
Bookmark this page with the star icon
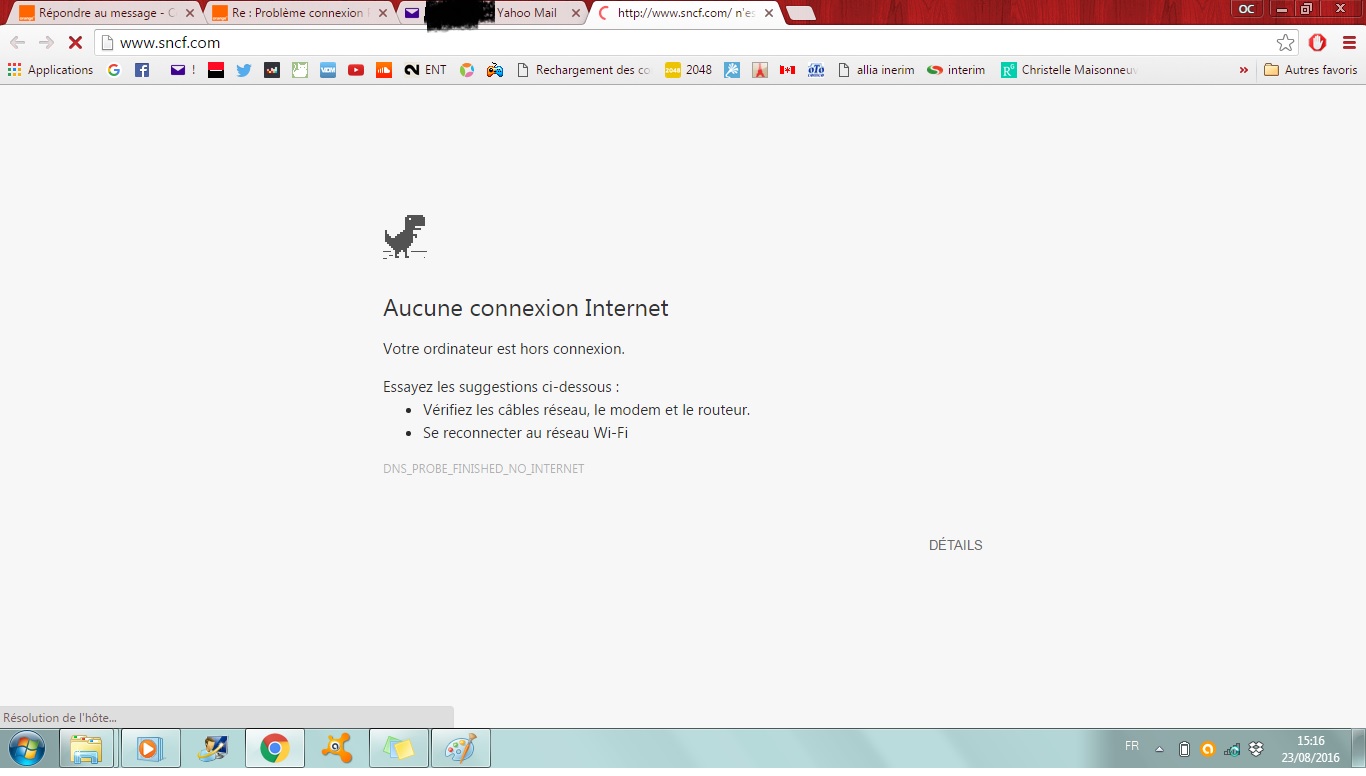(1285, 42)
